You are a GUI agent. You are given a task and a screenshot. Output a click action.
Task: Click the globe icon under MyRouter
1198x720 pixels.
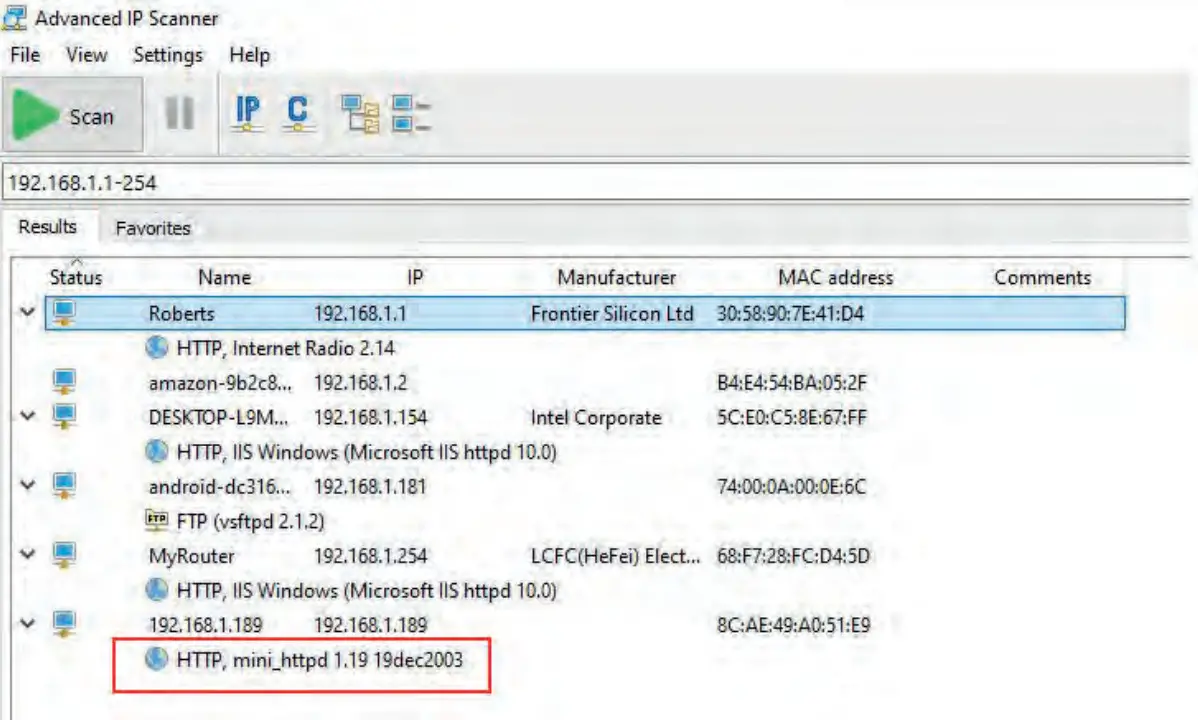tap(157, 589)
